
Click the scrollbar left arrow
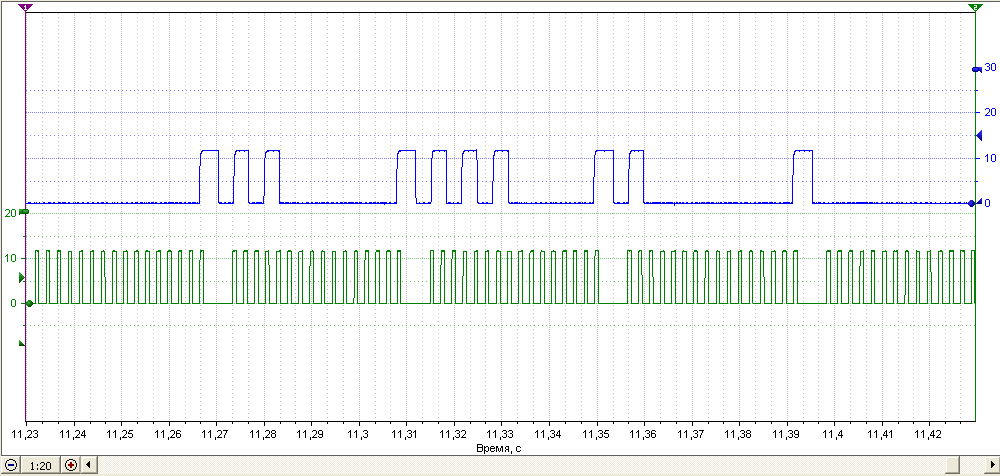coord(89,465)
